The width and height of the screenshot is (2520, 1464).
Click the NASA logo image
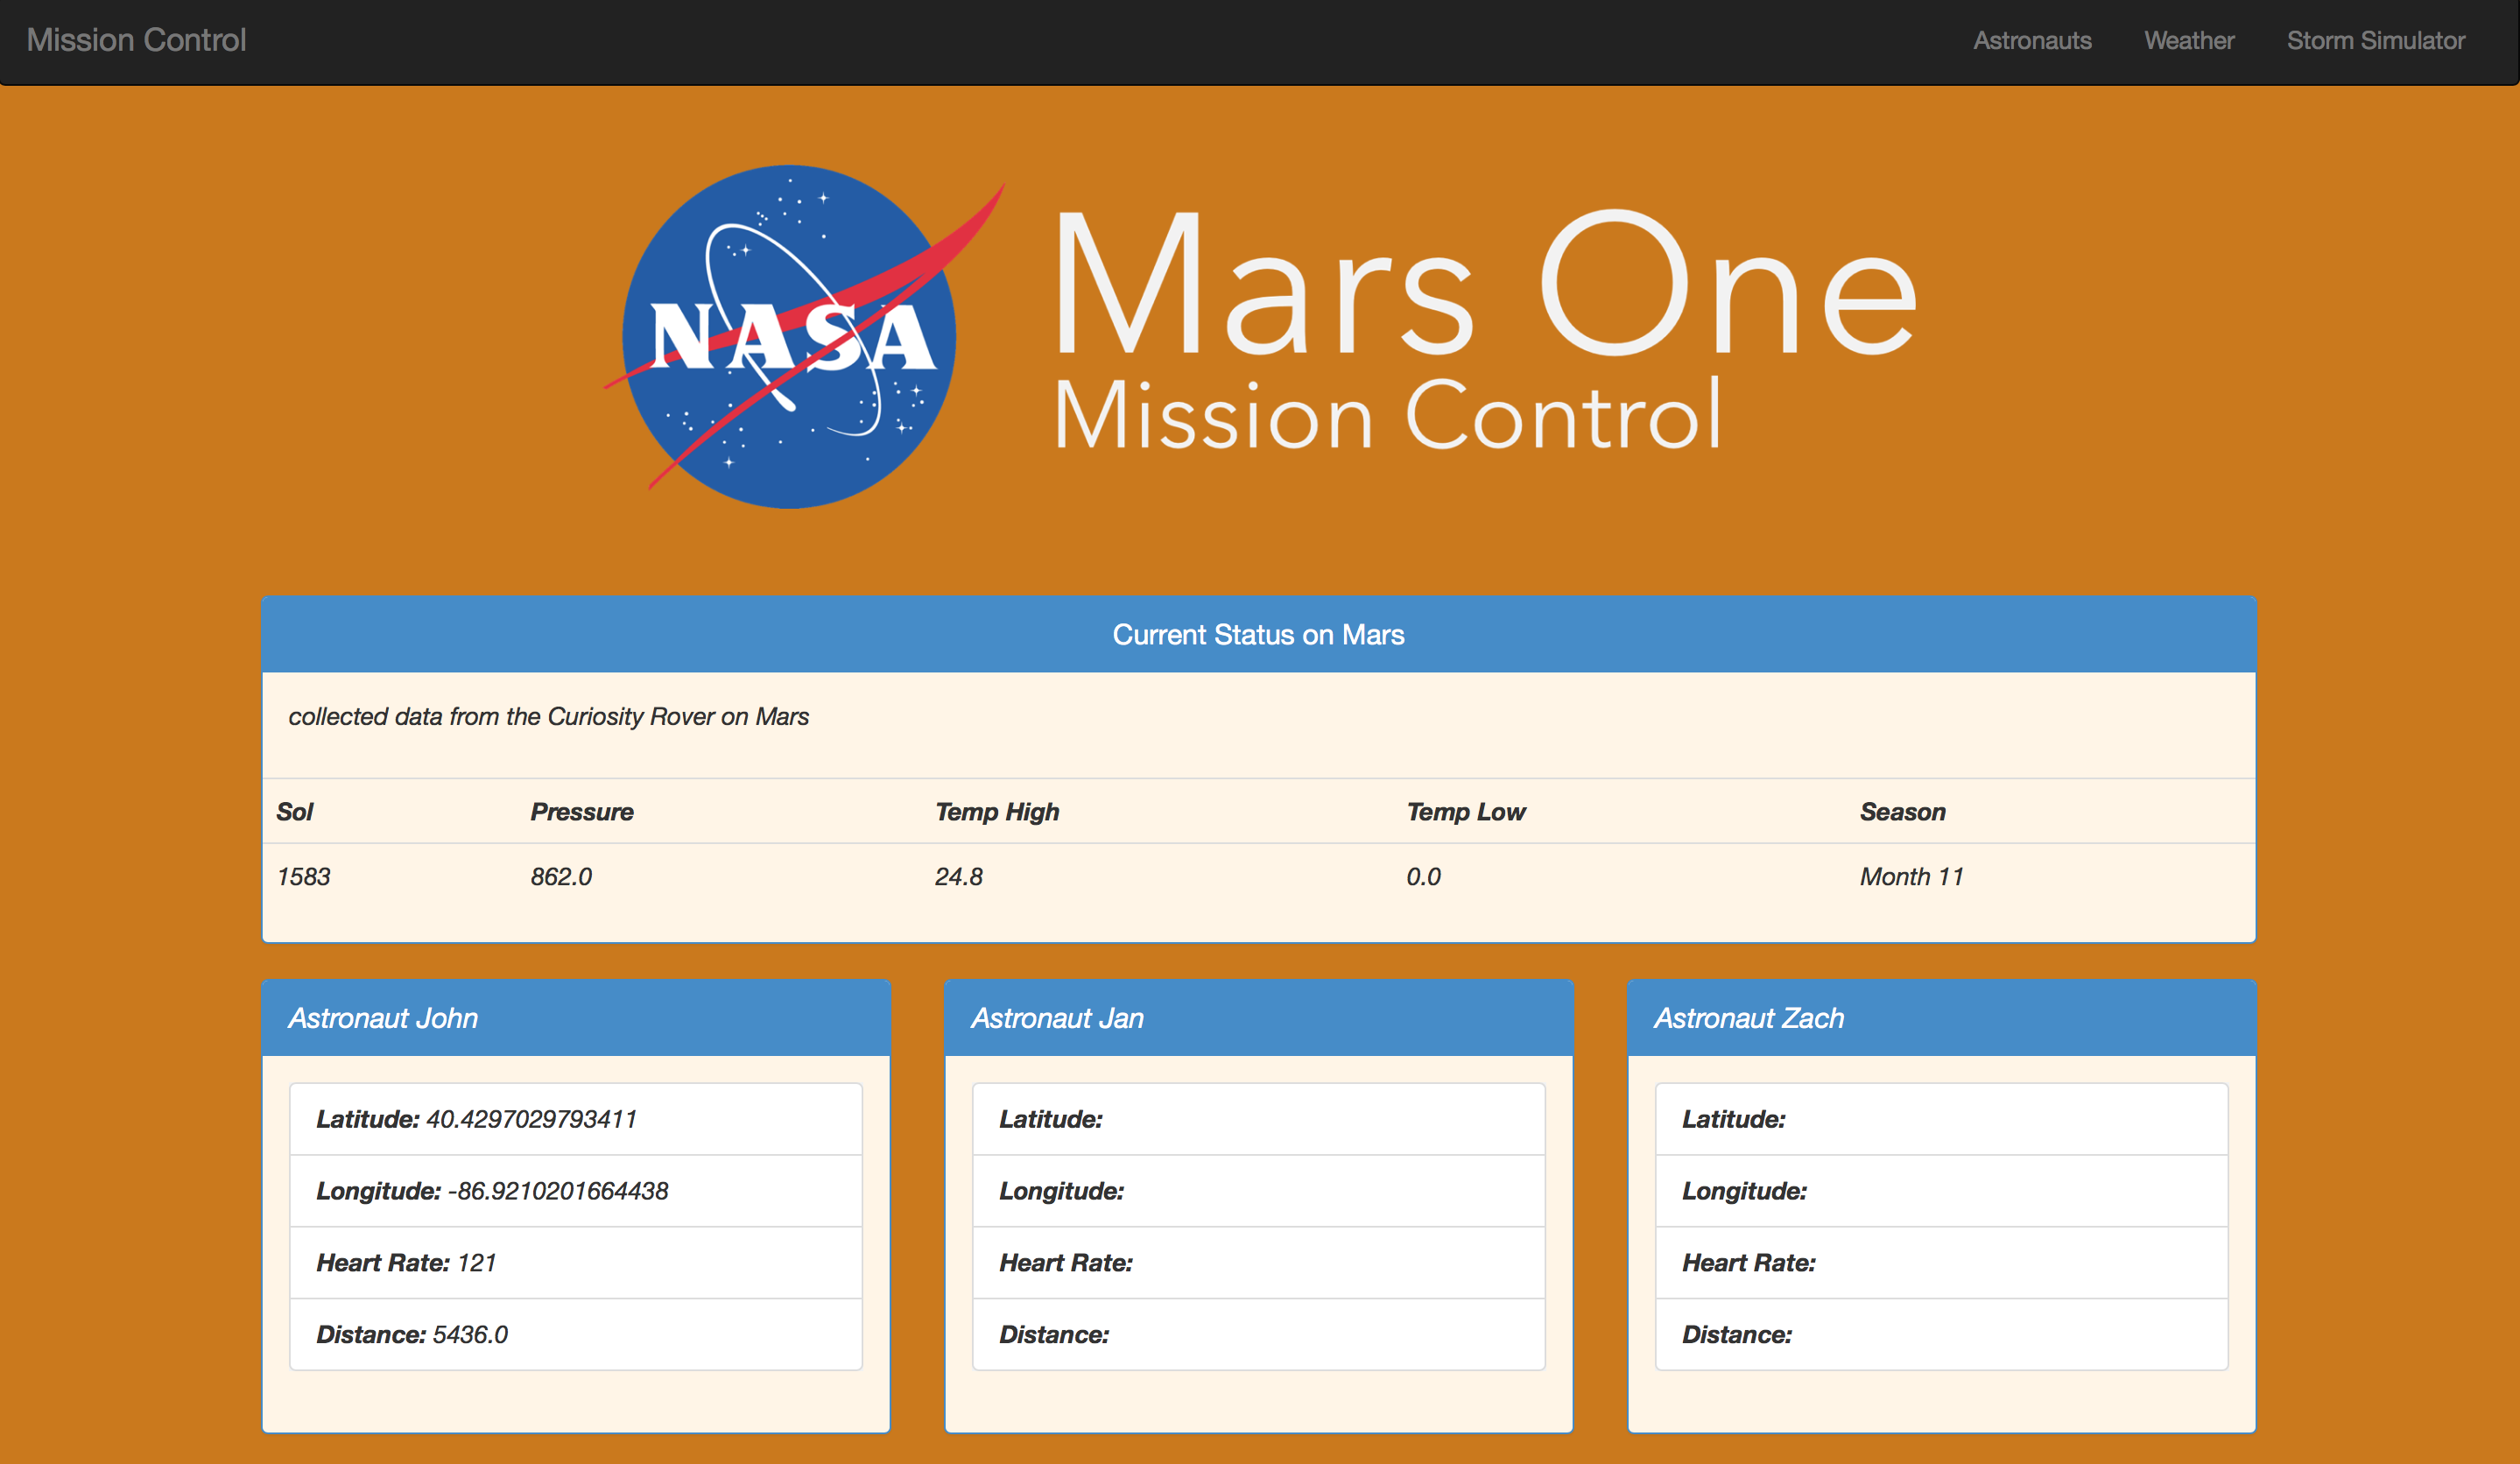point(790,337)
